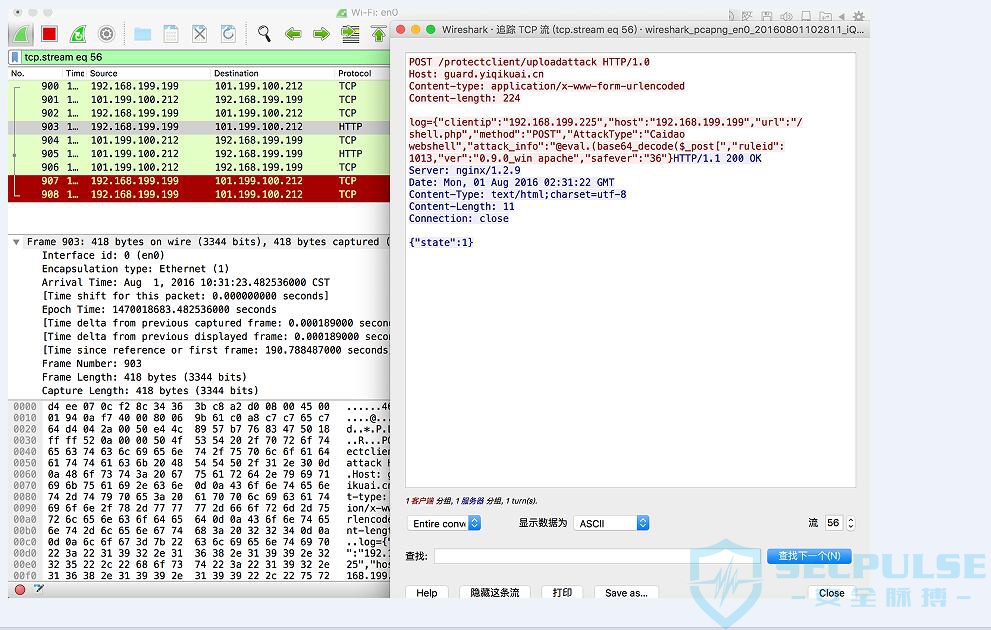This screenshot has width=991, height=630.
Task: Save the capture file from the toolbar
Action: (171, 33)
